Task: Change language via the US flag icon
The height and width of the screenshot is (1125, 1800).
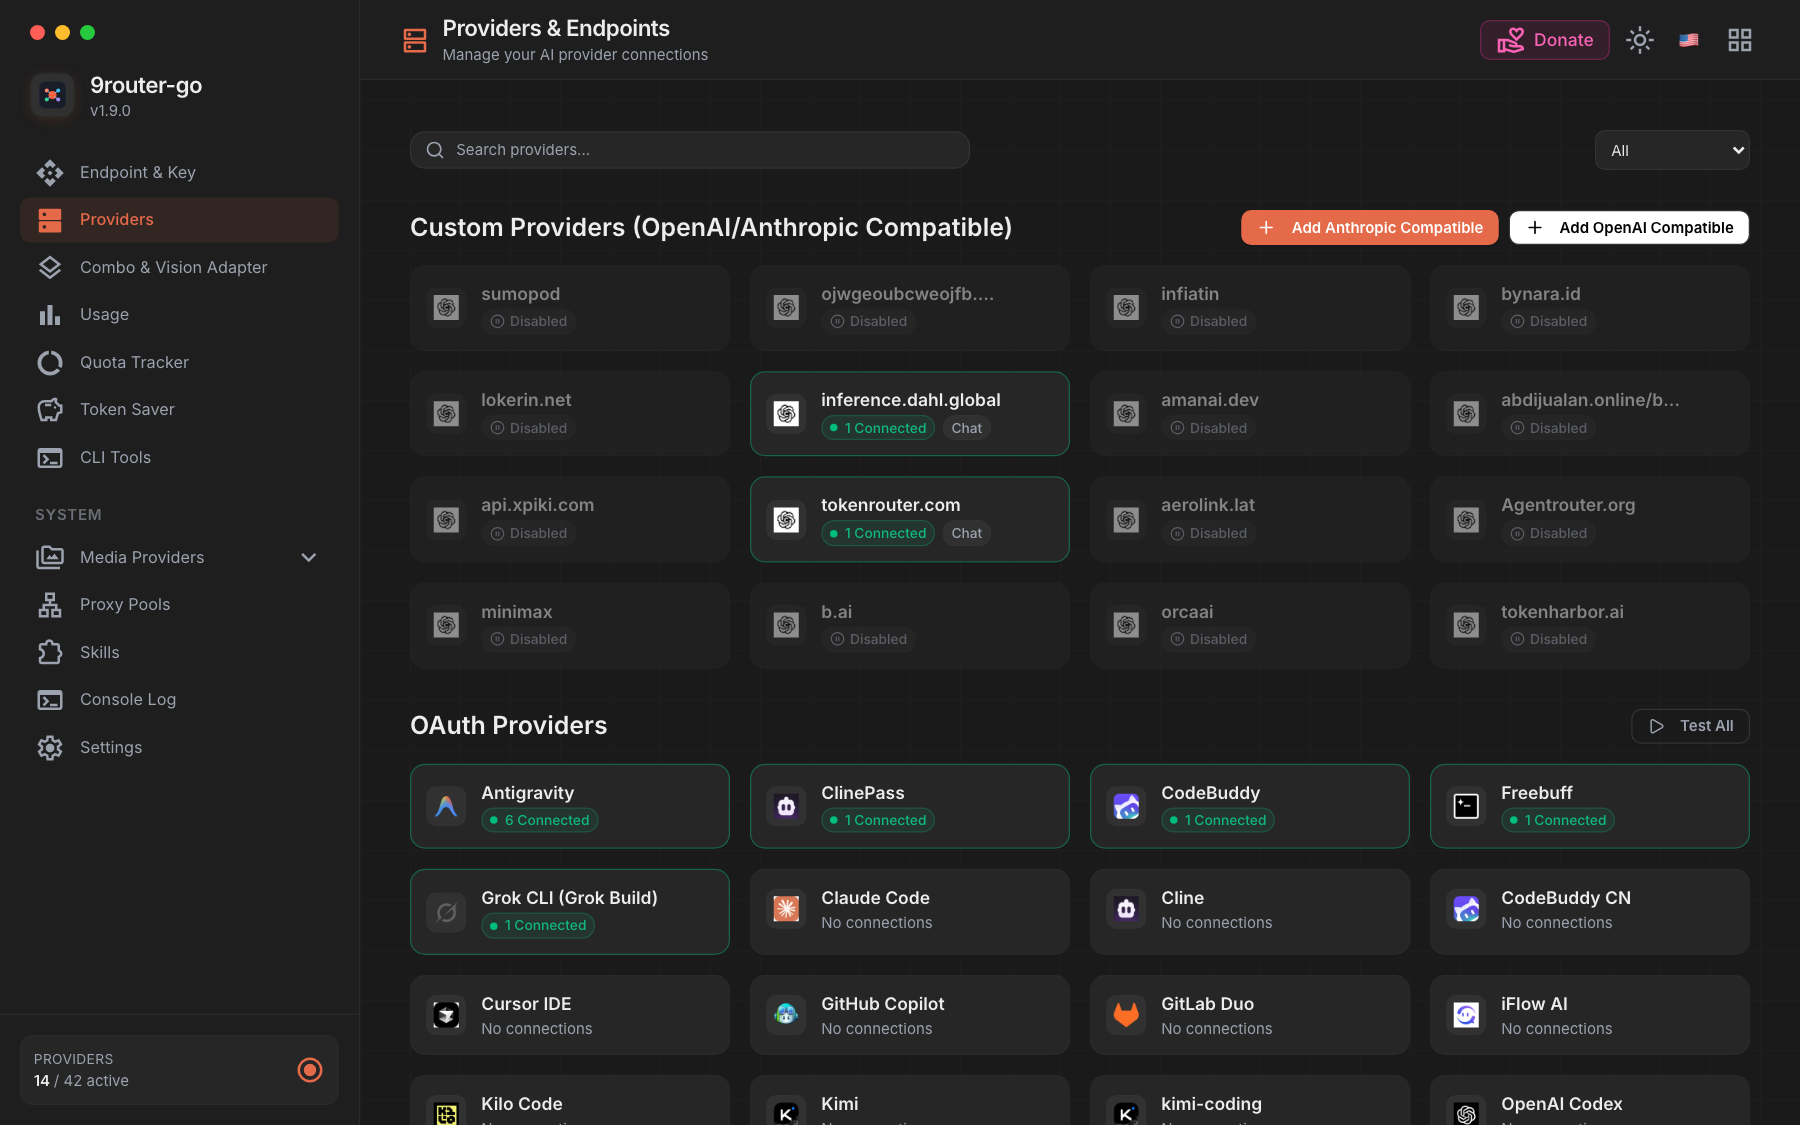Action: 1689,40
